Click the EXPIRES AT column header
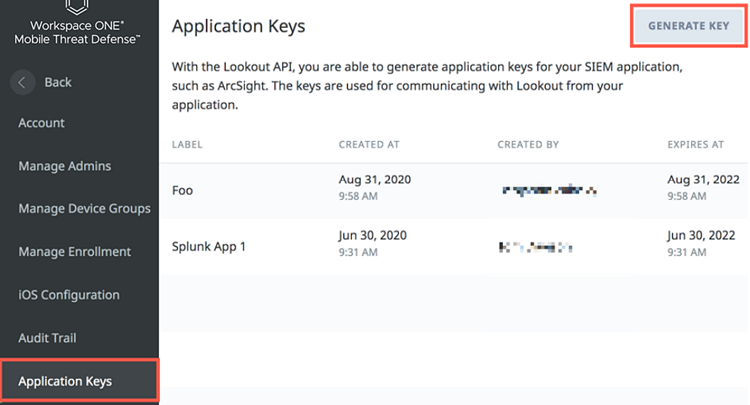This screenshot has width=750, height=405. pyautogui.click(x=695, y=144)
